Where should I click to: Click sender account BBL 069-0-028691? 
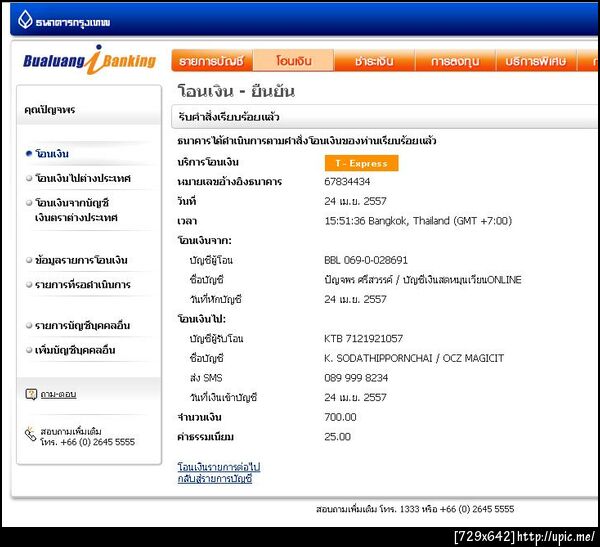(366, 260)
